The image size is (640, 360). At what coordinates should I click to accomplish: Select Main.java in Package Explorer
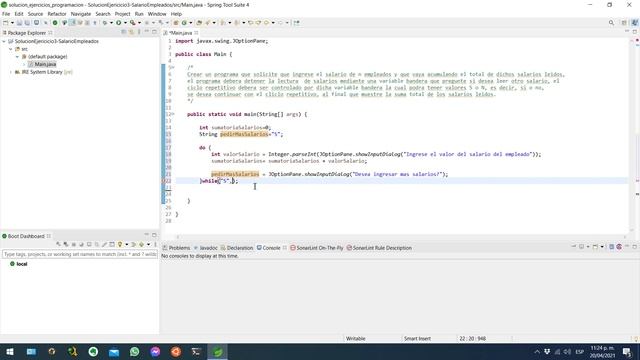click(42, 64)
